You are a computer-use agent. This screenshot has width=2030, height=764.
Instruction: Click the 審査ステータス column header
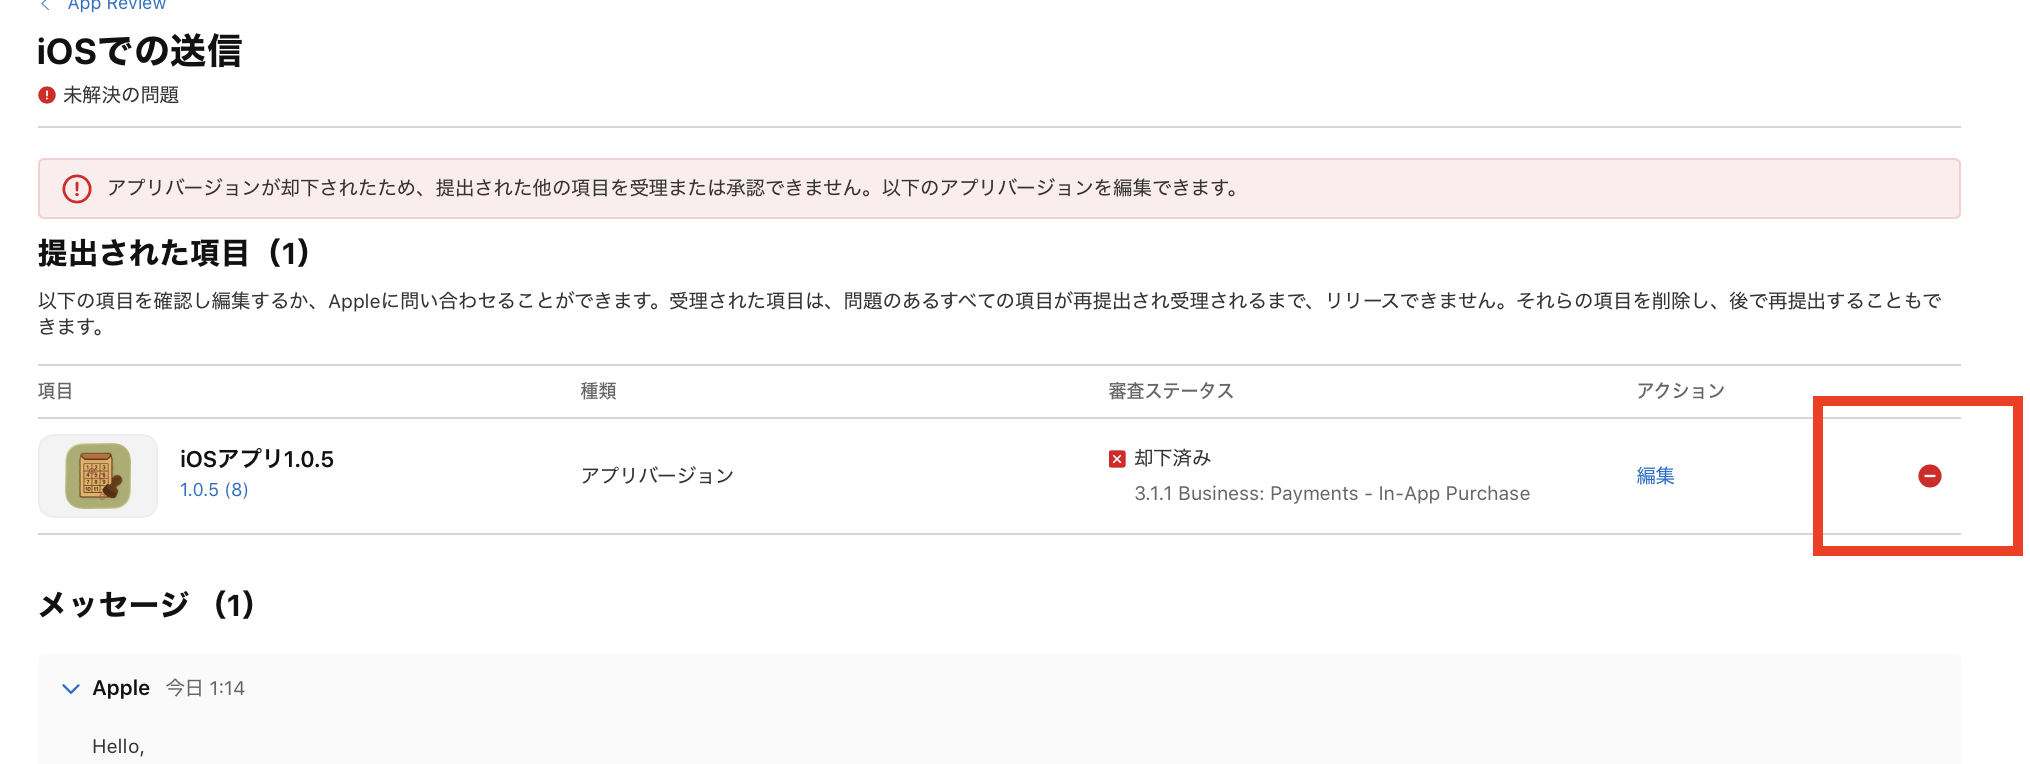(1170, 391)
